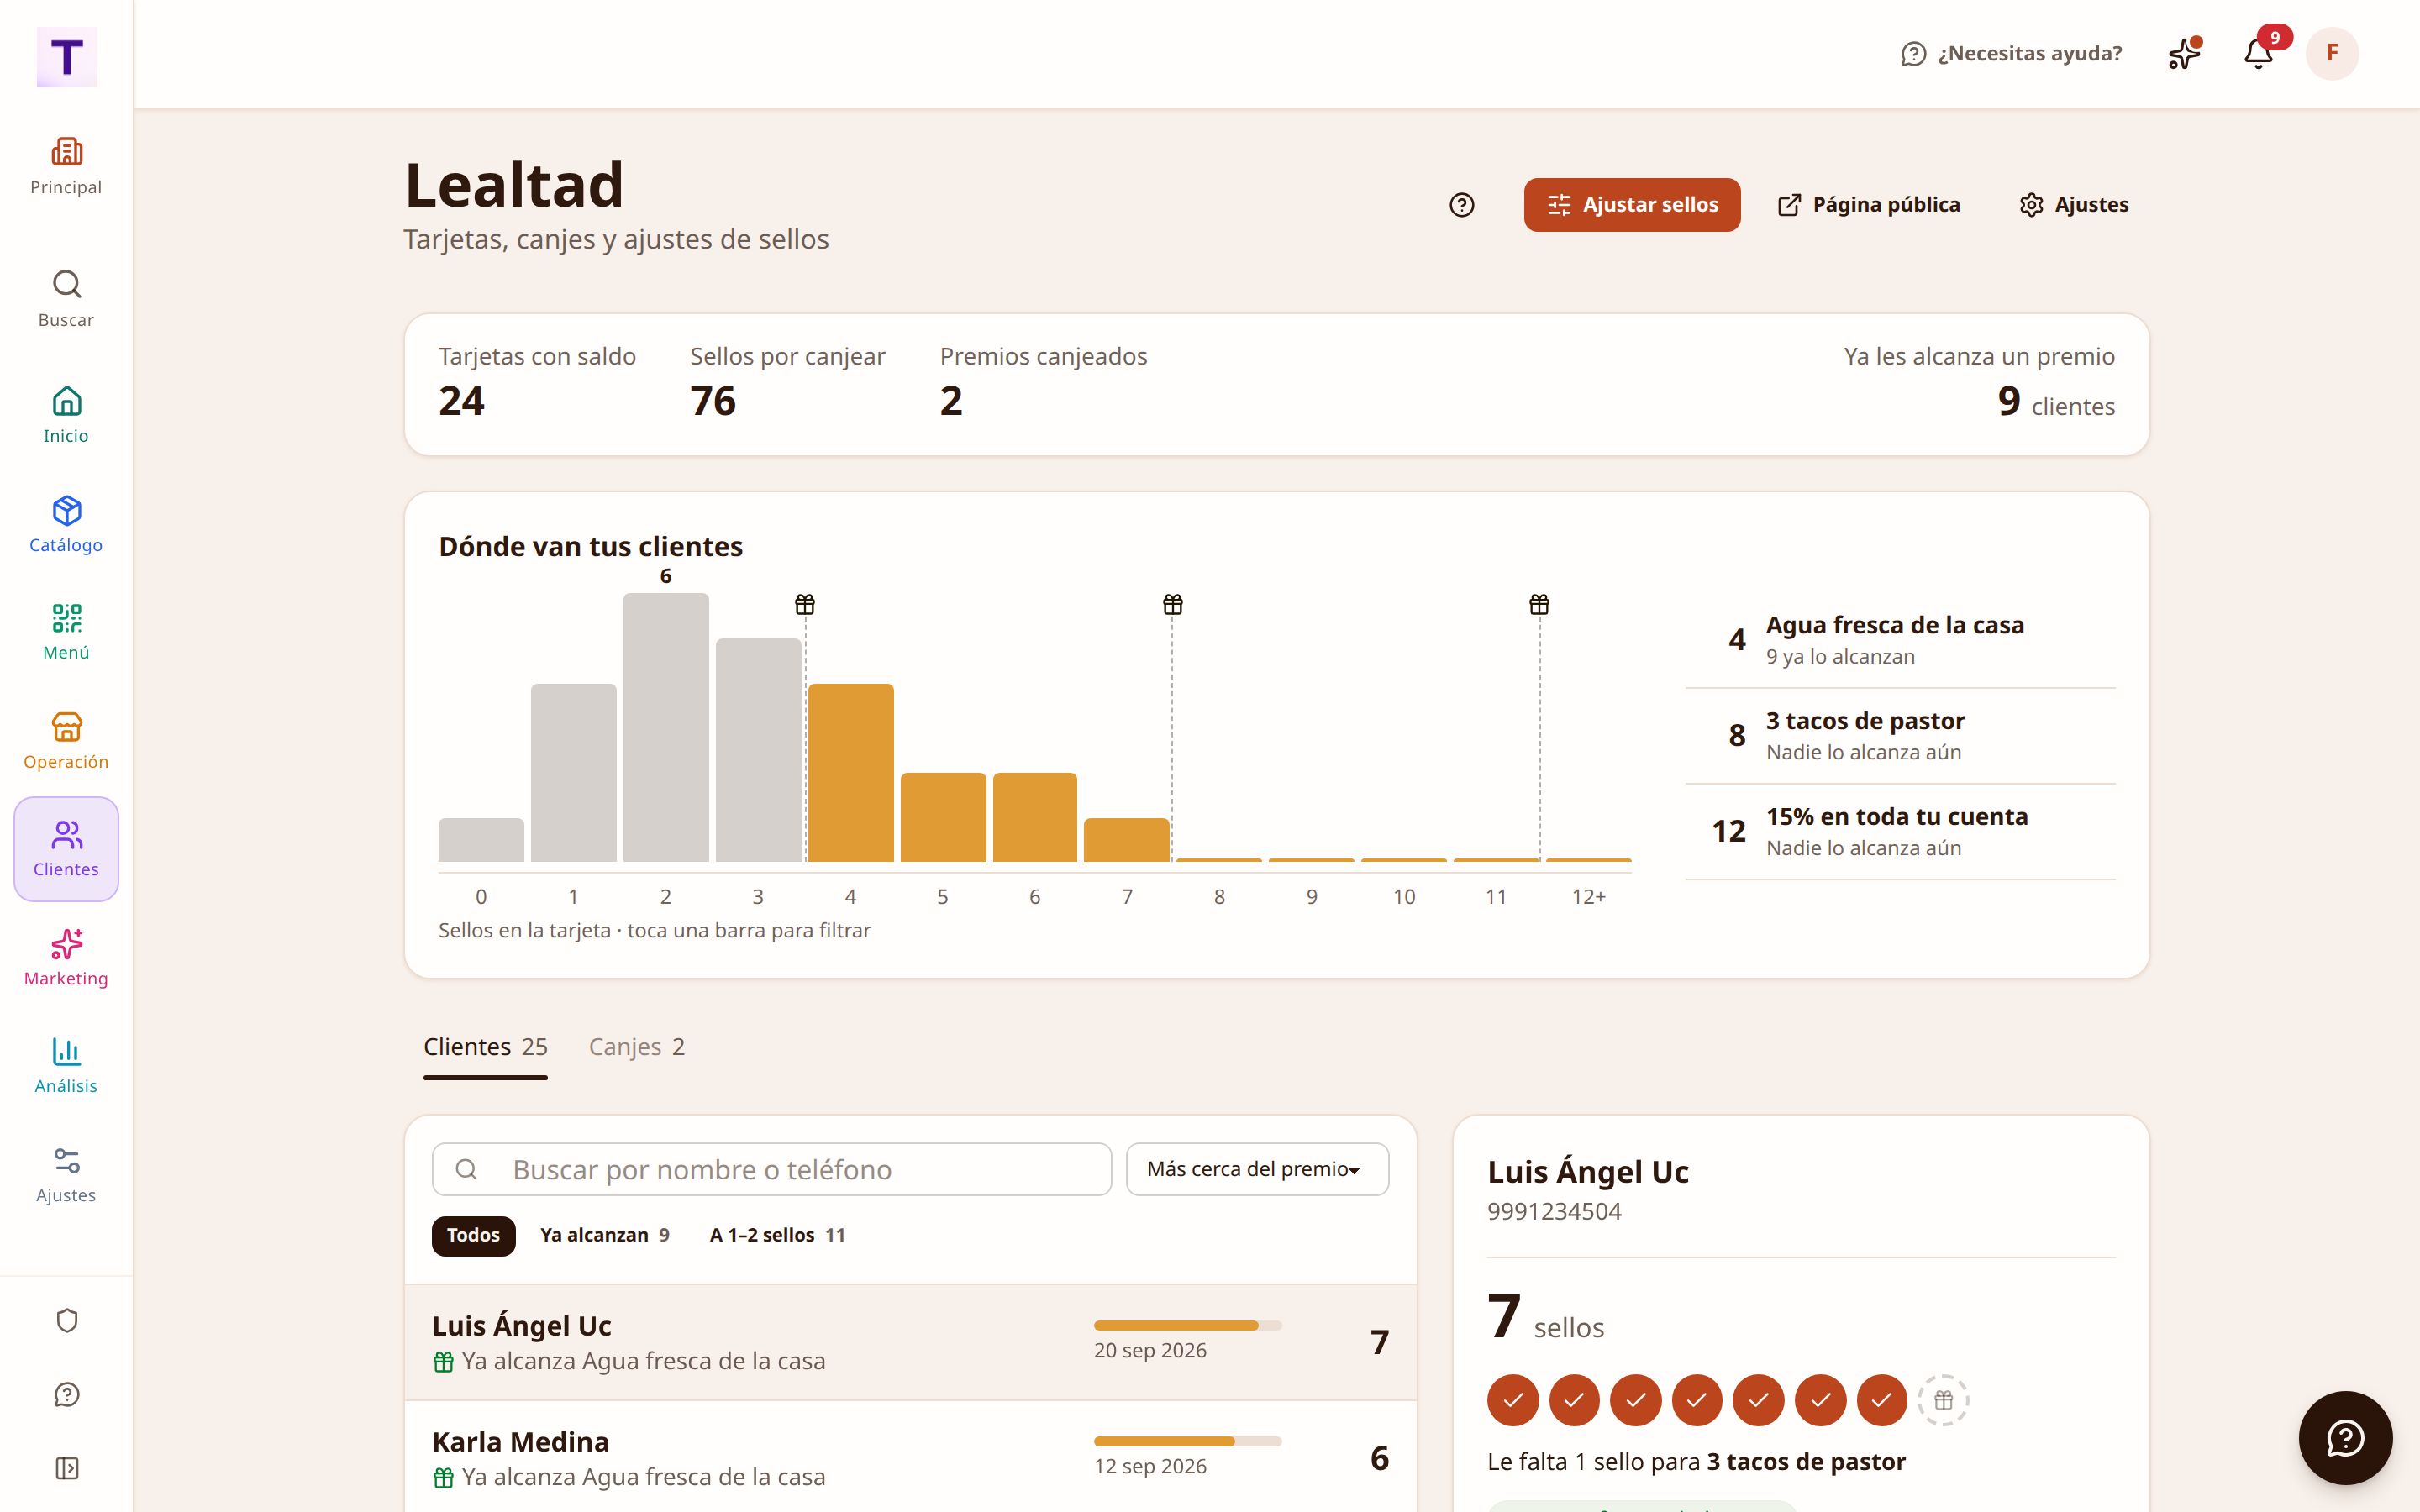Click the Ajustar sellos button
This screenshot has width=2420, height=1512.
[x=1632, y=205]
